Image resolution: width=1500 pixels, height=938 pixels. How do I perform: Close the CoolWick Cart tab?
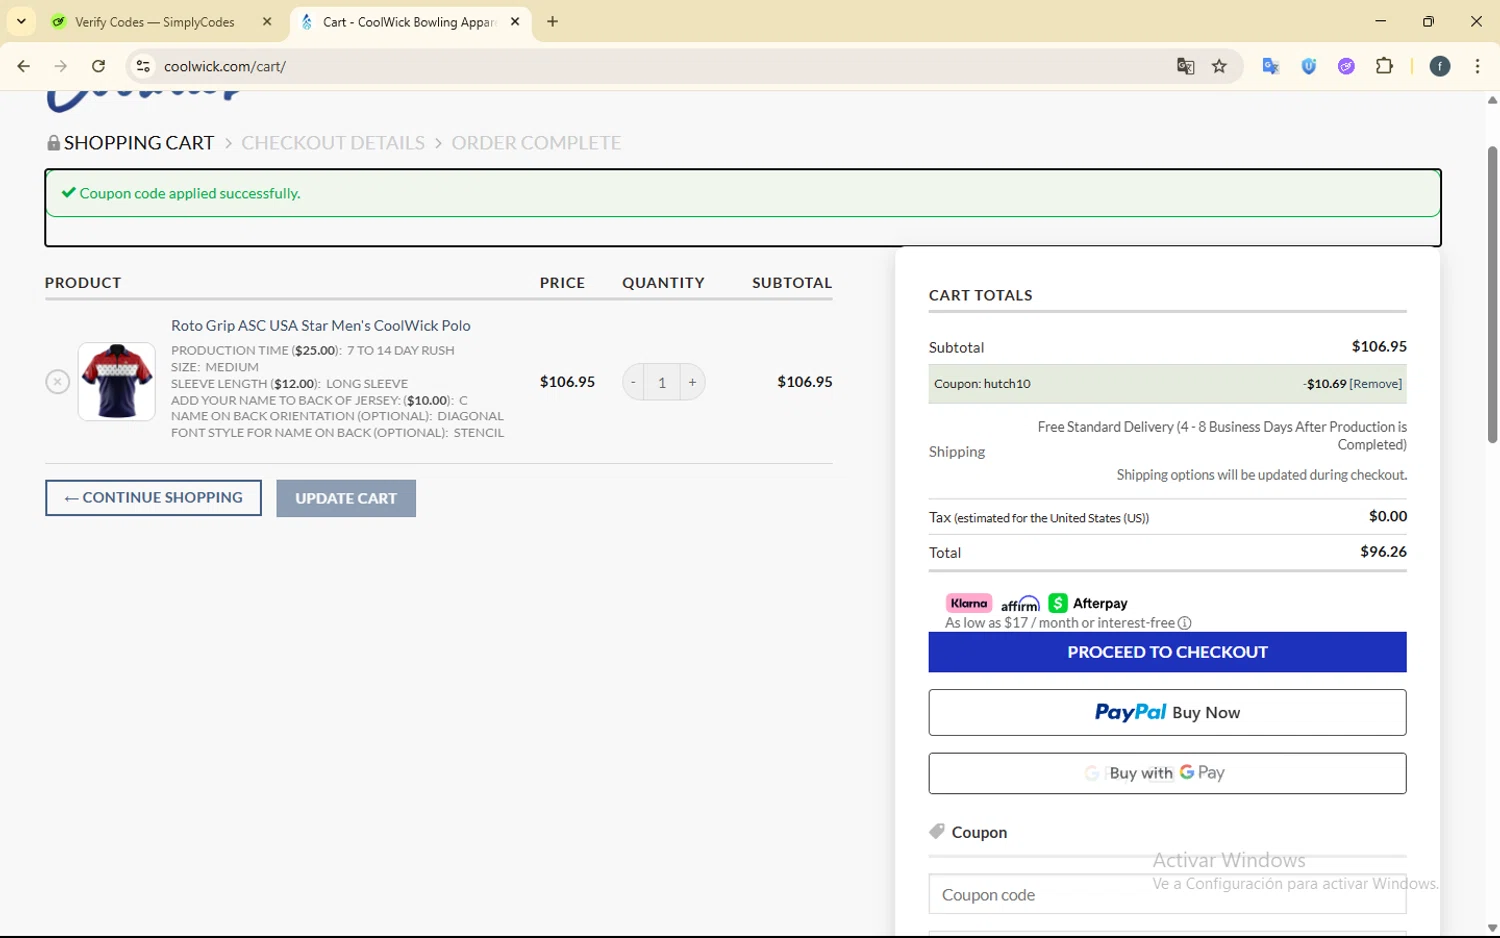(x=515, y=22)
